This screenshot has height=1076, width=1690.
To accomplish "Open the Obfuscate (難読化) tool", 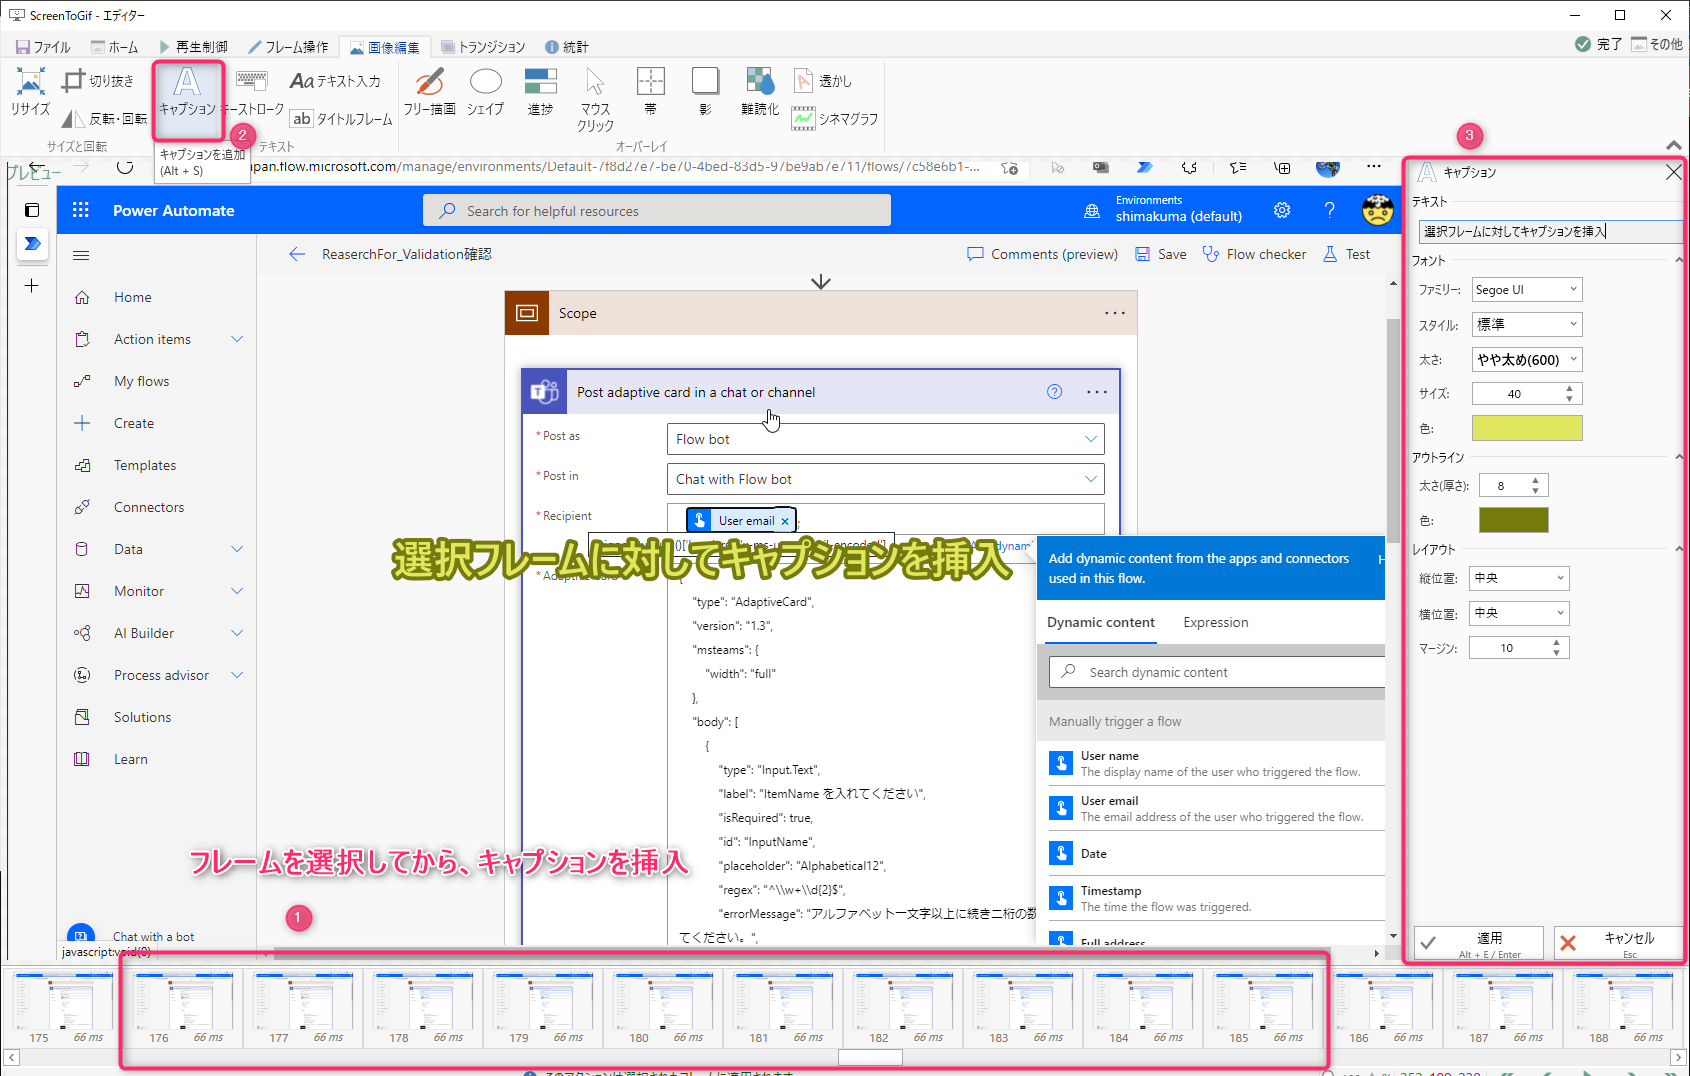I will click(x=760, y=92).
